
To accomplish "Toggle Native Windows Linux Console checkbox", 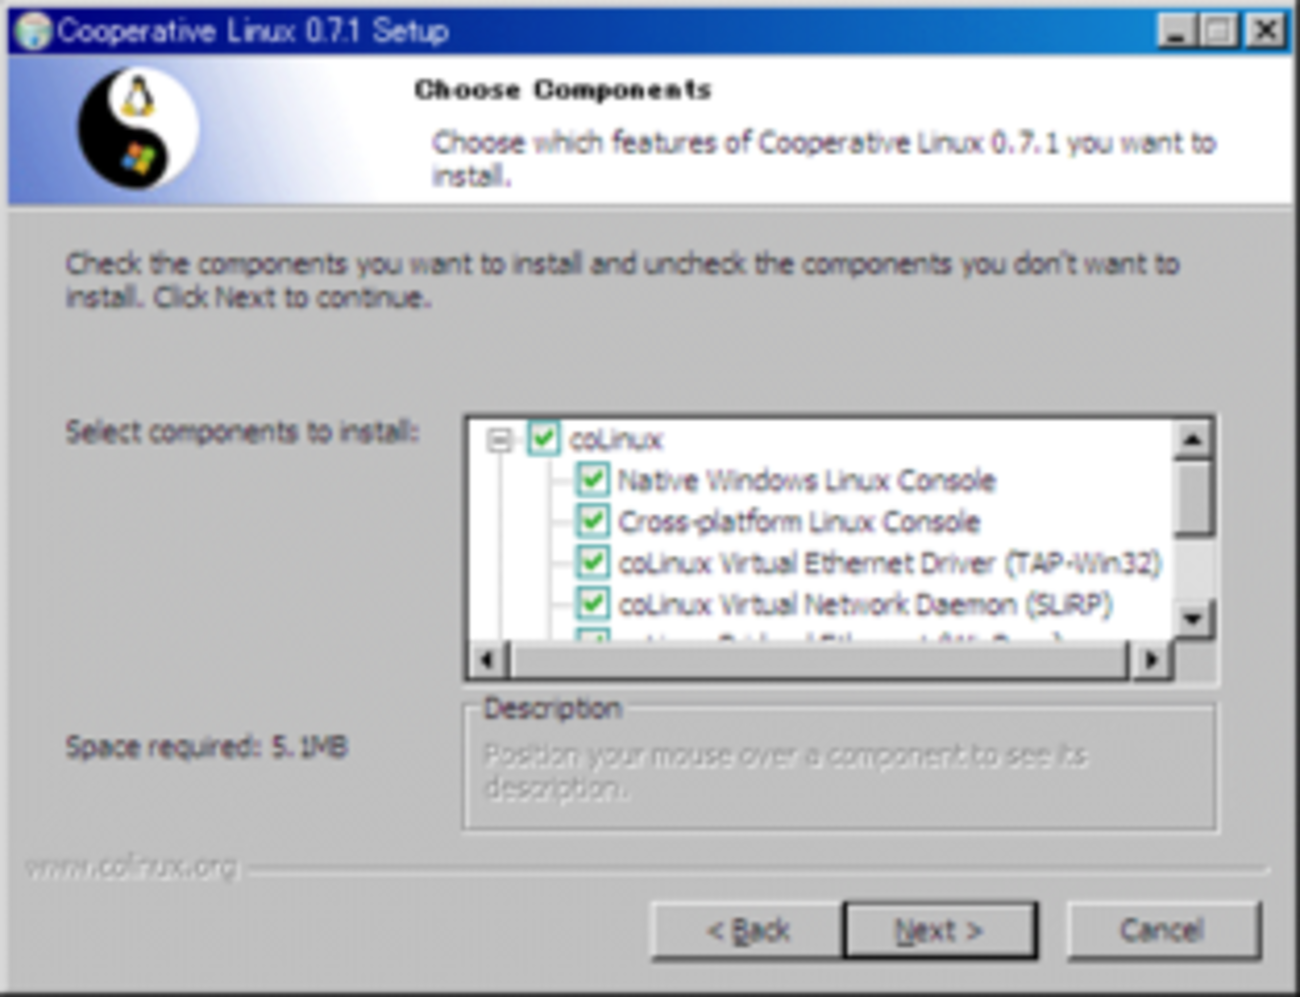I will pos(592,480).
